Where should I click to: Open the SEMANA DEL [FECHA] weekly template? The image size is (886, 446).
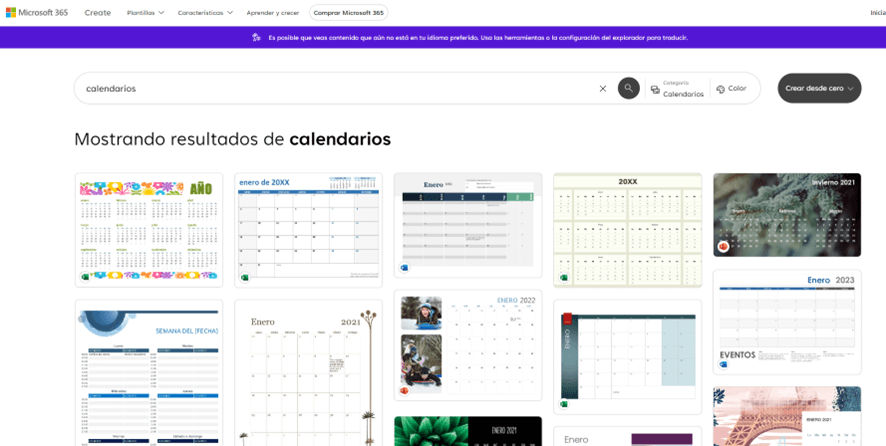coord(149,373)
